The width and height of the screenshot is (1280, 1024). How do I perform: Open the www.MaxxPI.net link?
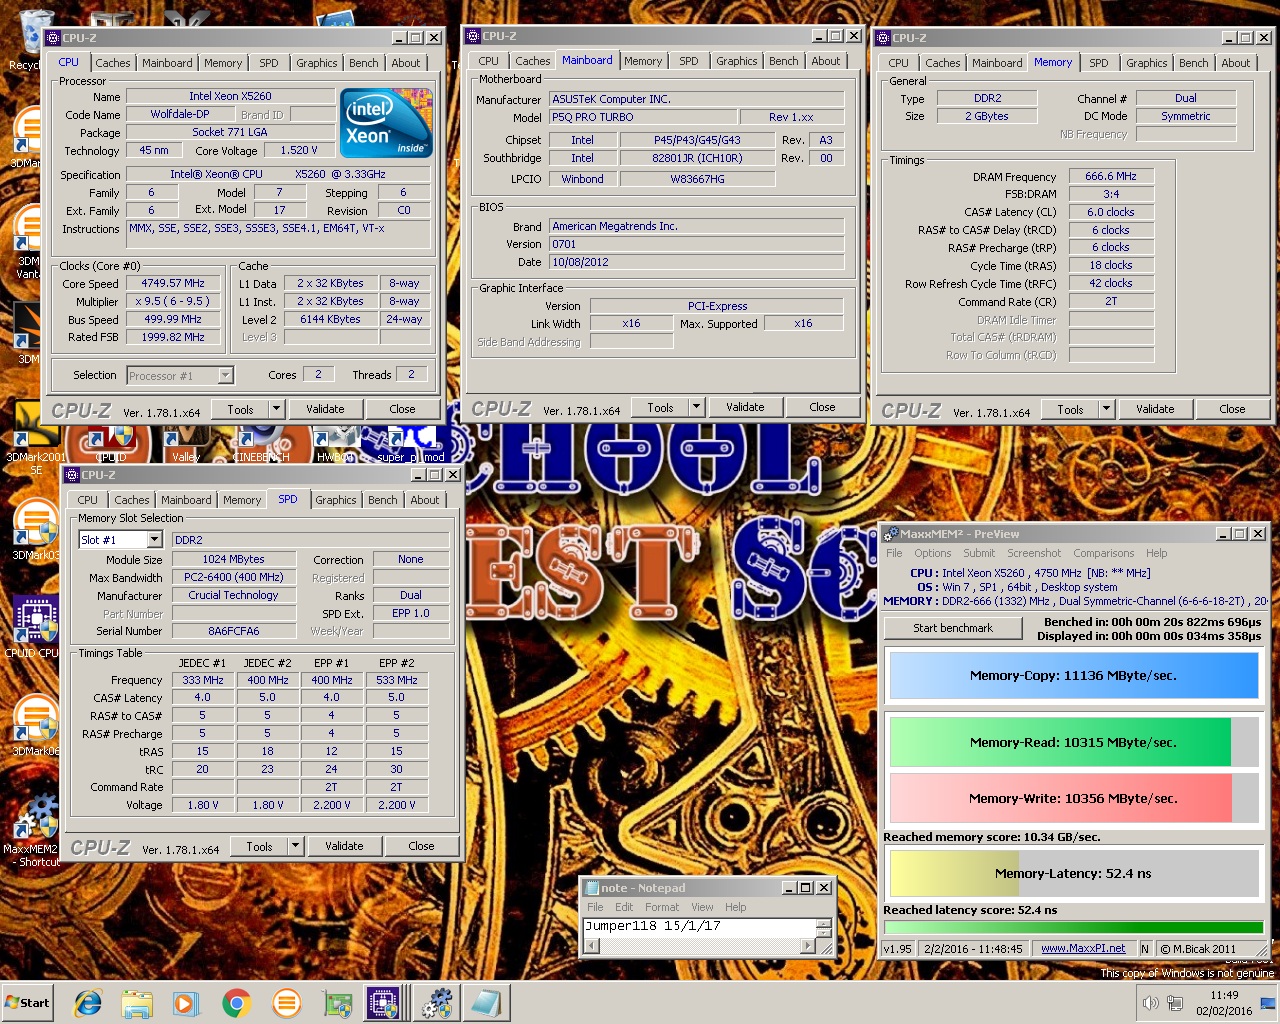[1083, 948]
